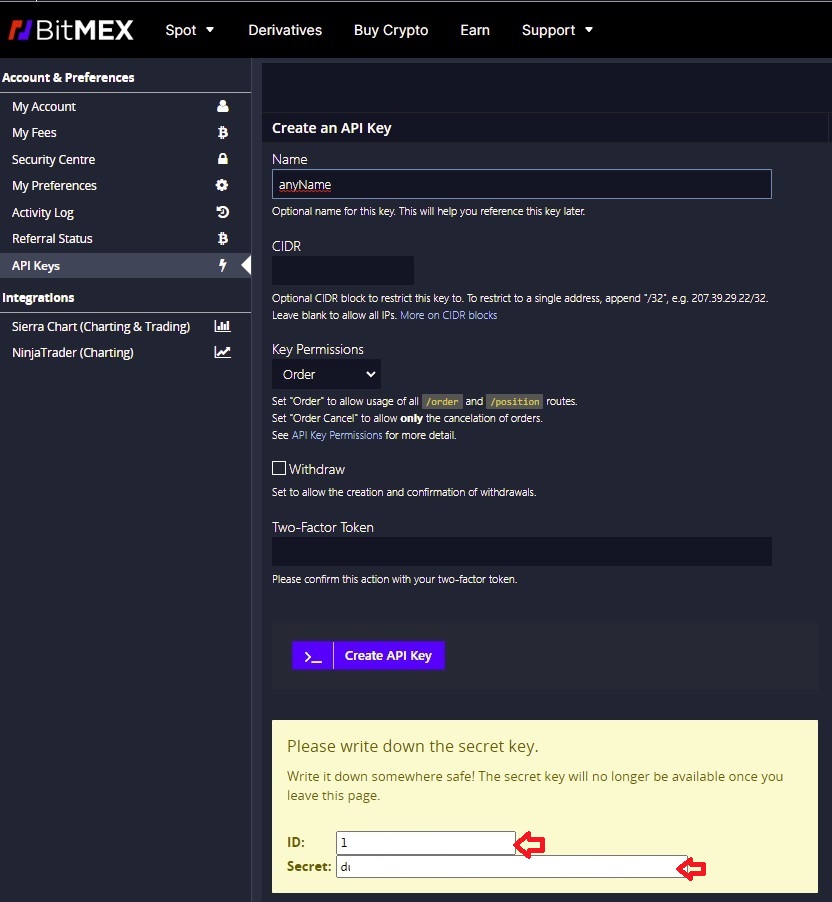Open the API Key Permissions link

click(337, 435)
